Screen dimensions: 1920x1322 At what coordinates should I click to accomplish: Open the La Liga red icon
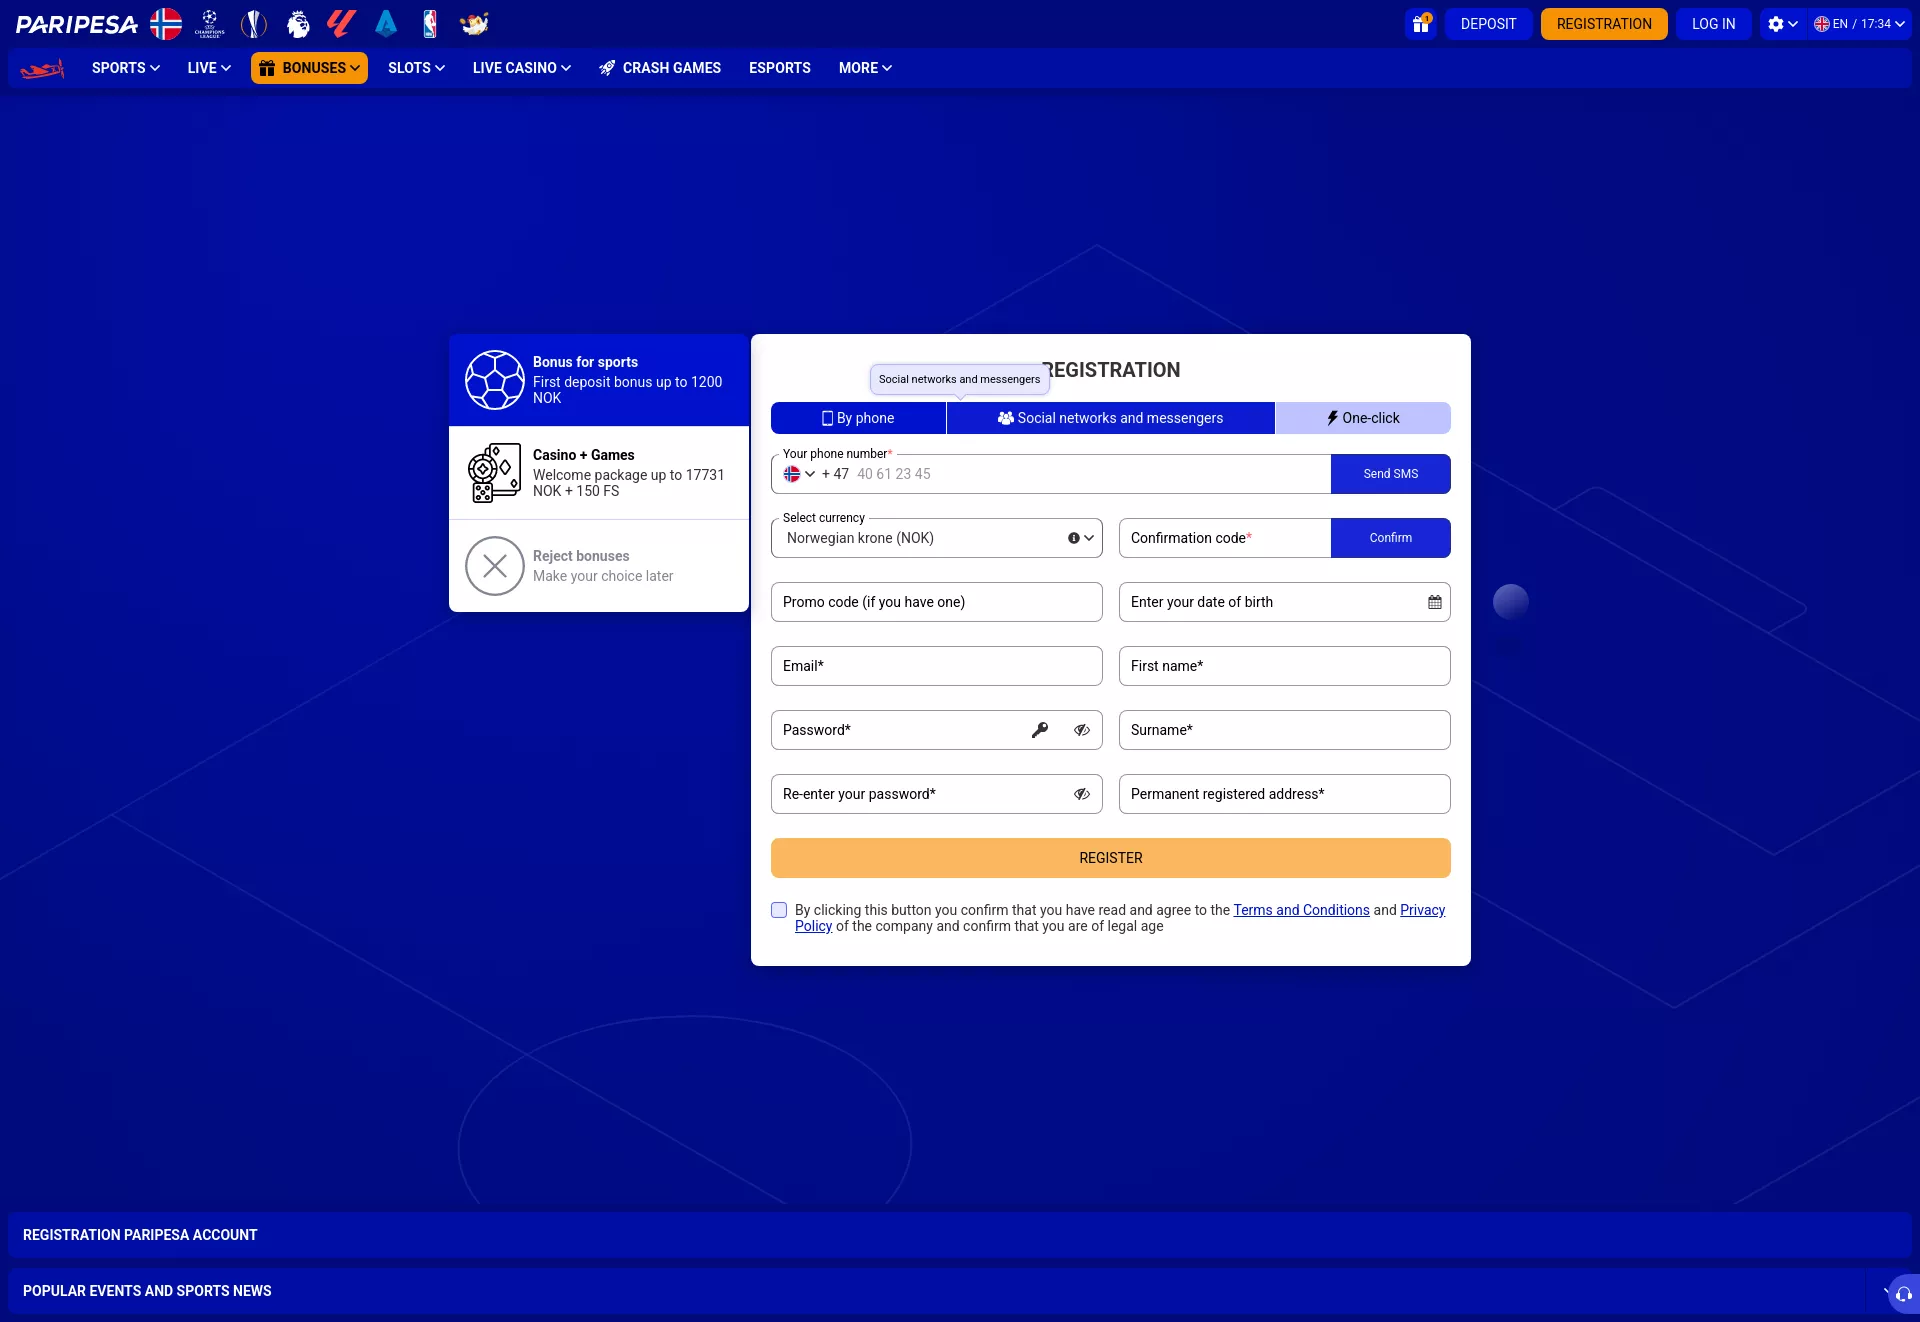pyautogui.click(x=342, y=24)
